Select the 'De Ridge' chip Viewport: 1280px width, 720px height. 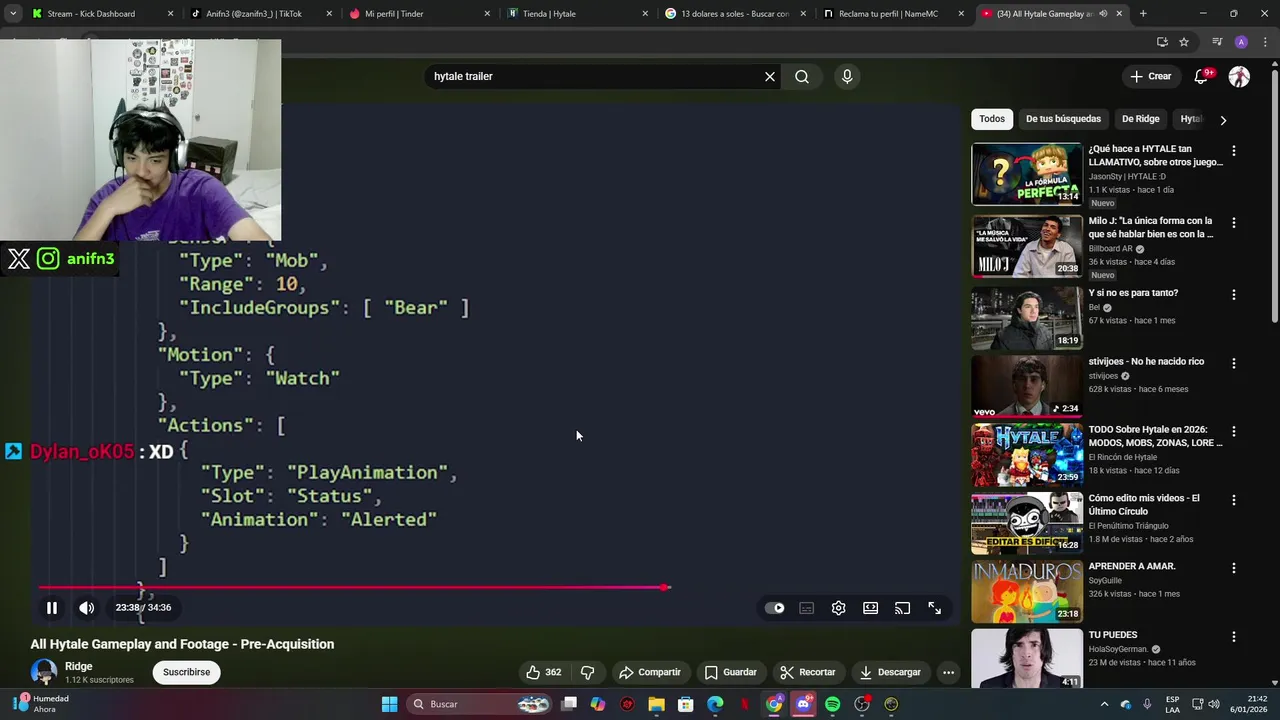click(x=1140, y=119)
